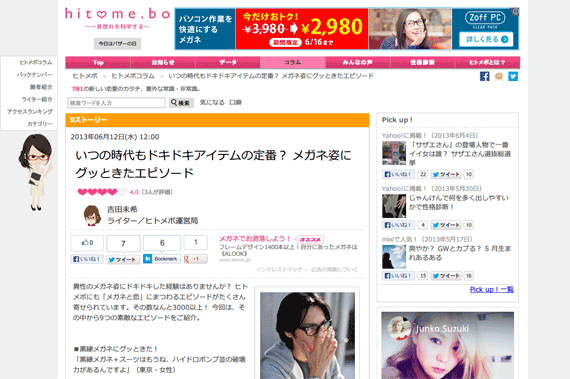Click the サザエさん article thumbnail

point(394,153)
